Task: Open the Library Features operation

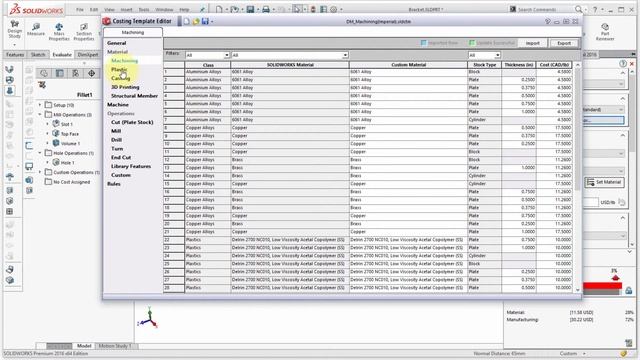Action: click(131, 167)
